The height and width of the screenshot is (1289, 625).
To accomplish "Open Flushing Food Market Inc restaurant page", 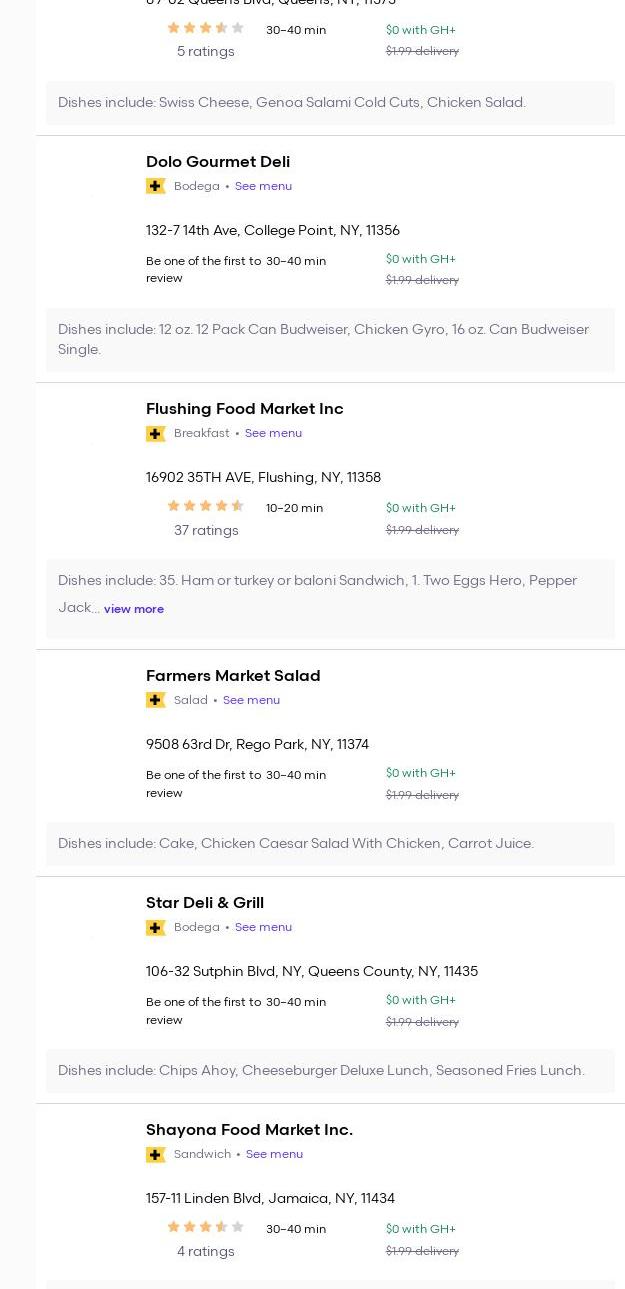I will tap(244, 409).
